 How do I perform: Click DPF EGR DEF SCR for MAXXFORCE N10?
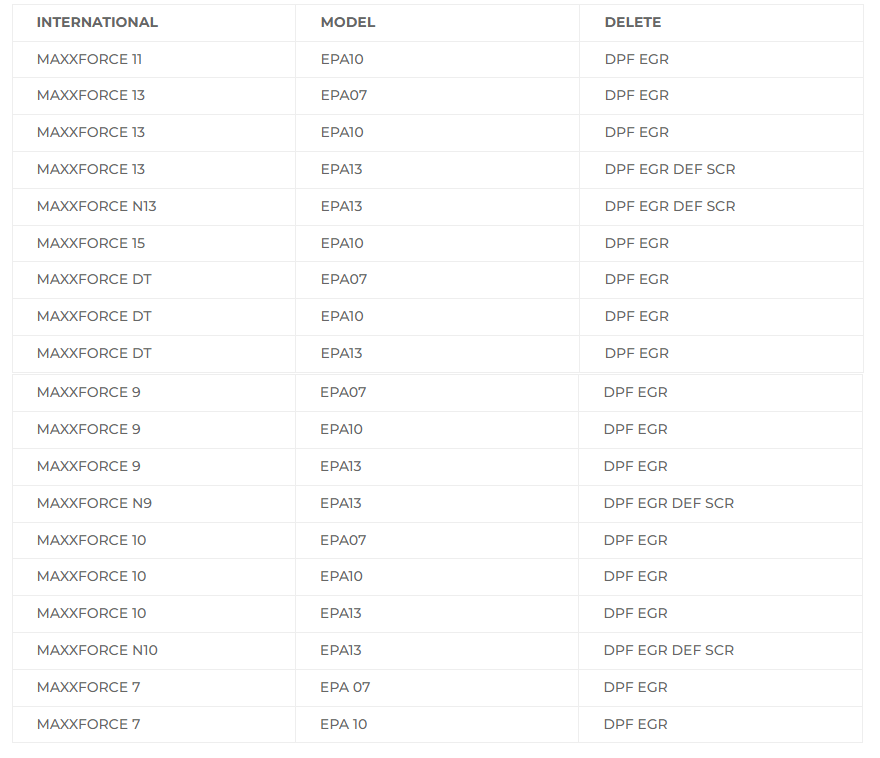click(669, 650)
